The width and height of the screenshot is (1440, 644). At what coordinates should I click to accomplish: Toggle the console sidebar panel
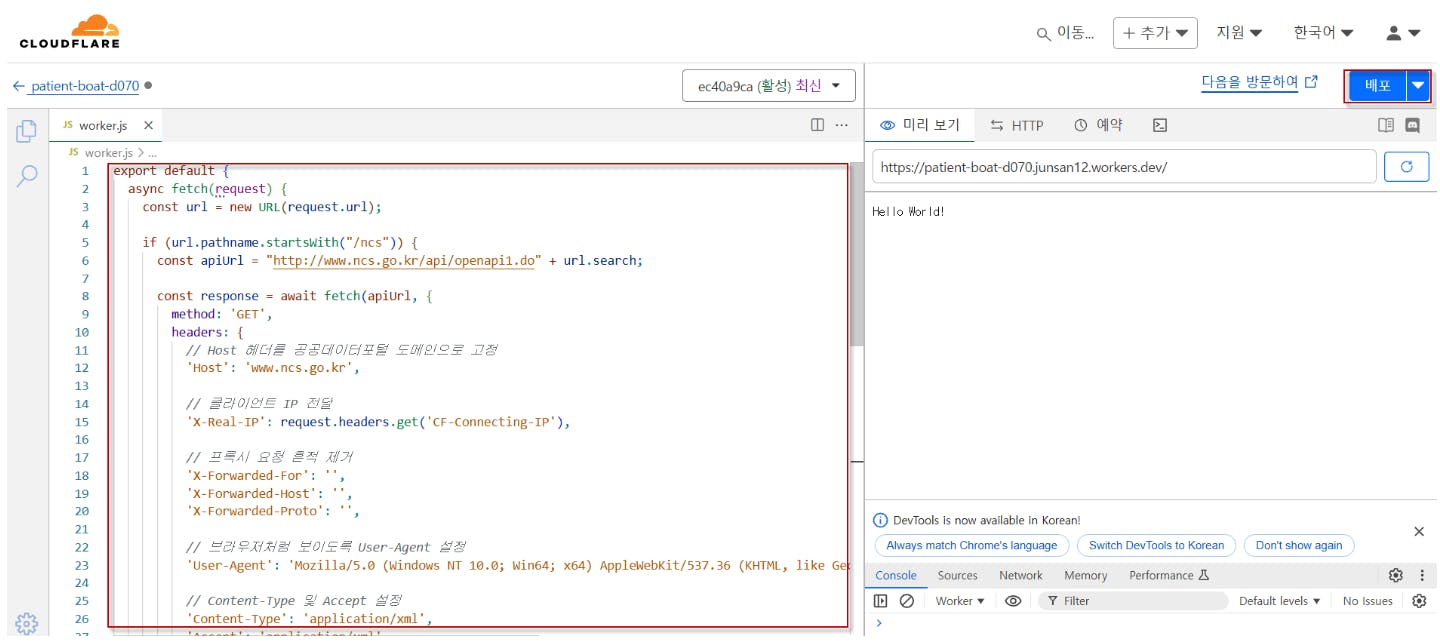880,601
